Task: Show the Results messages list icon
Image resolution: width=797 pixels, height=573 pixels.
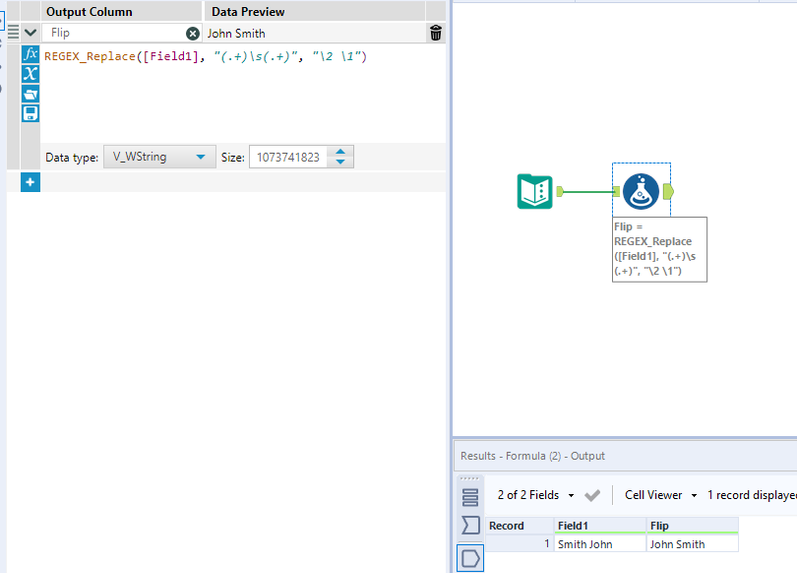Action: tap(470, 497)
